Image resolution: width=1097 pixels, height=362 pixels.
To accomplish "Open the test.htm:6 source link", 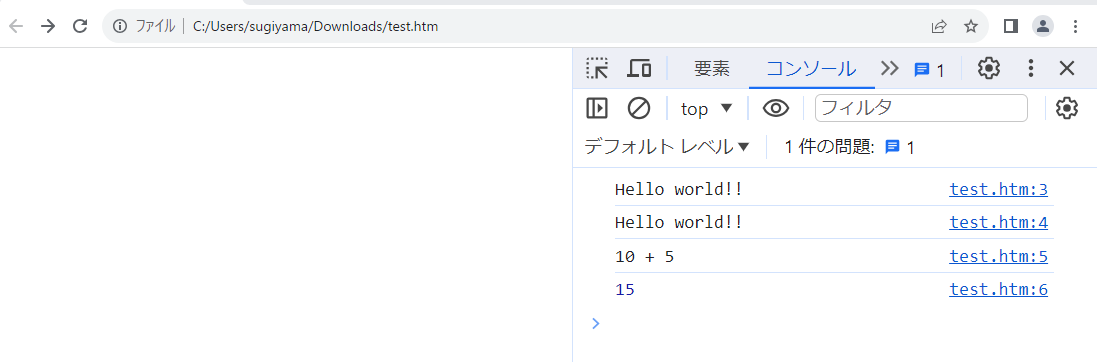I will [x=998, y=289].
